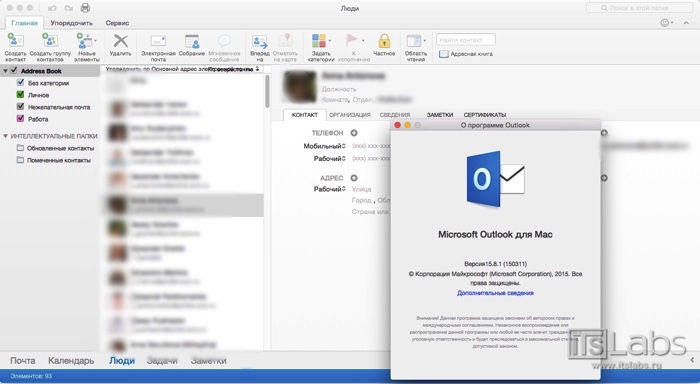Go to Задачи in the bottom navigation
700x384 pixels.
coord(162,360)
